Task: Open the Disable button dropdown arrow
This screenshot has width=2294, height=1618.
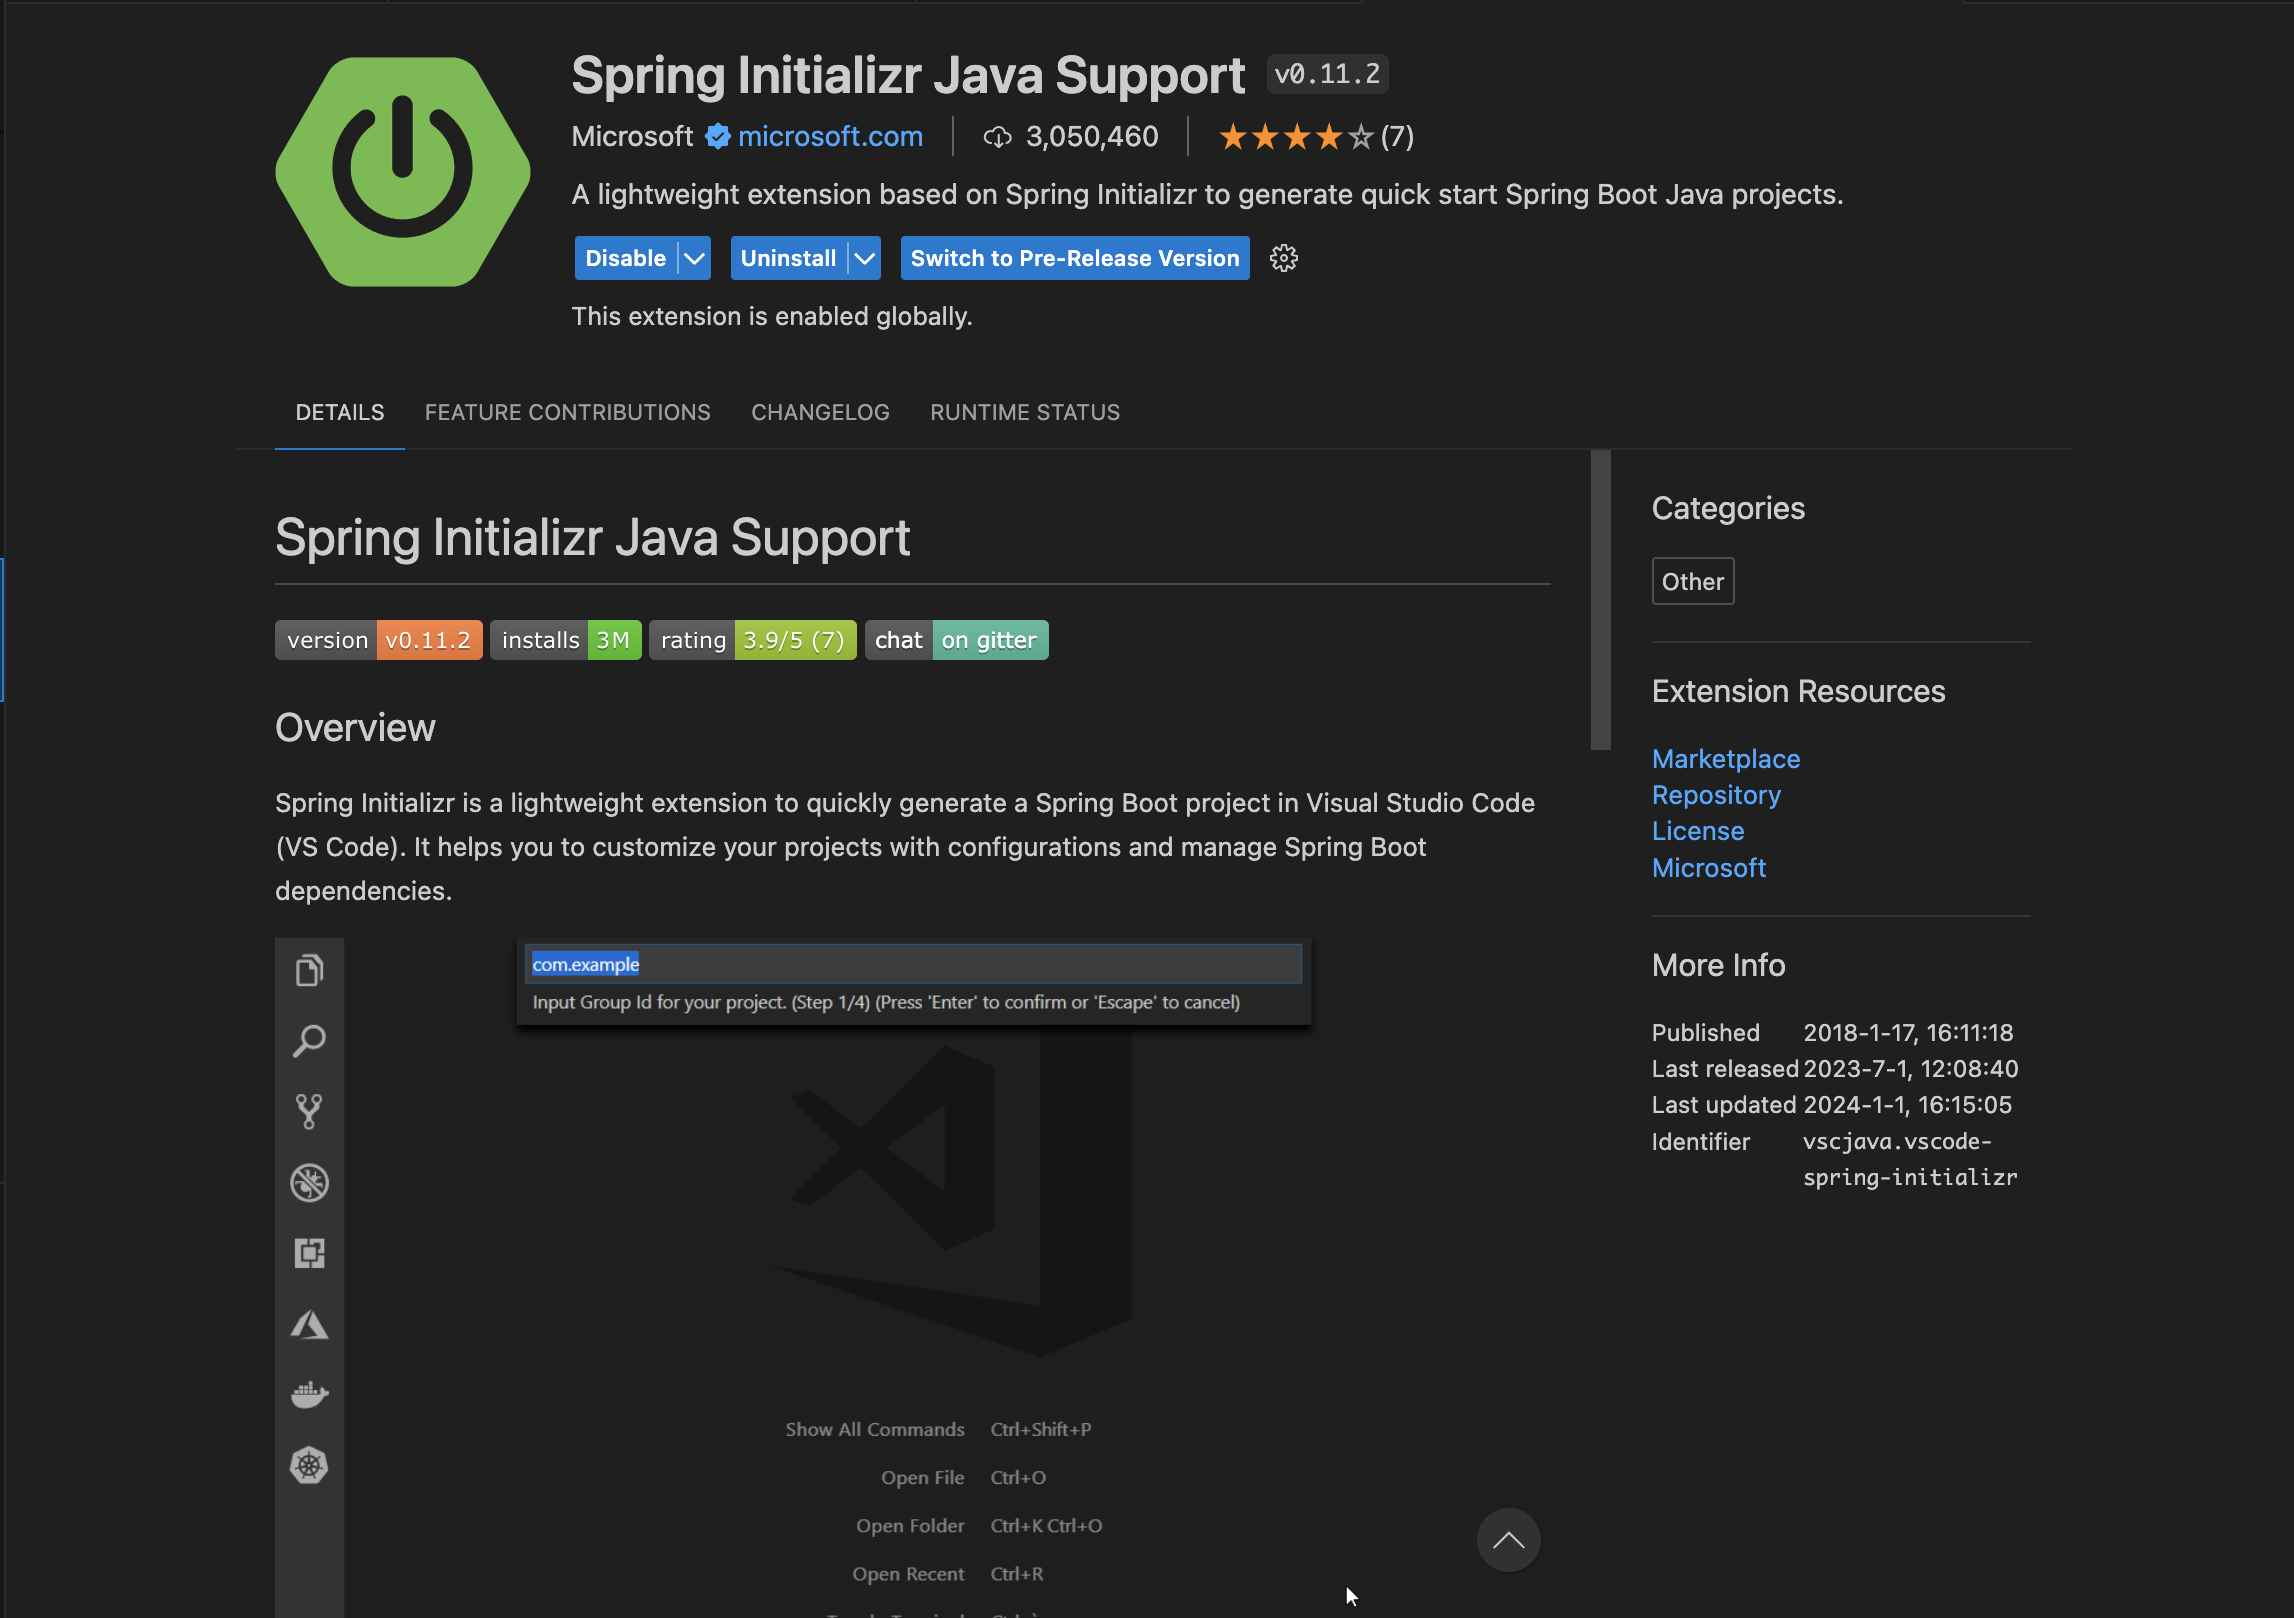Action: tap(694, 258)
